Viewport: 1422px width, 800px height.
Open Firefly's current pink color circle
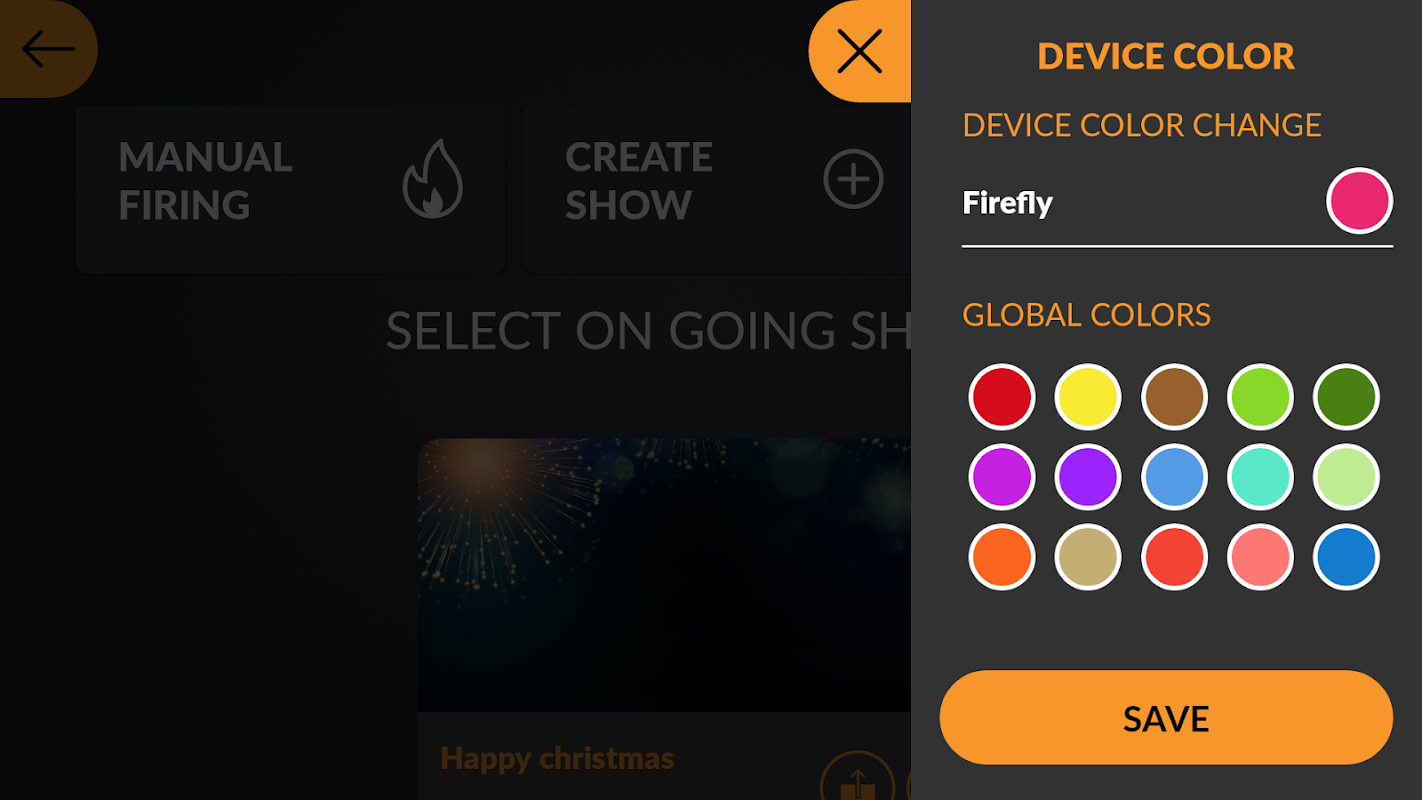click(1359, 201)
